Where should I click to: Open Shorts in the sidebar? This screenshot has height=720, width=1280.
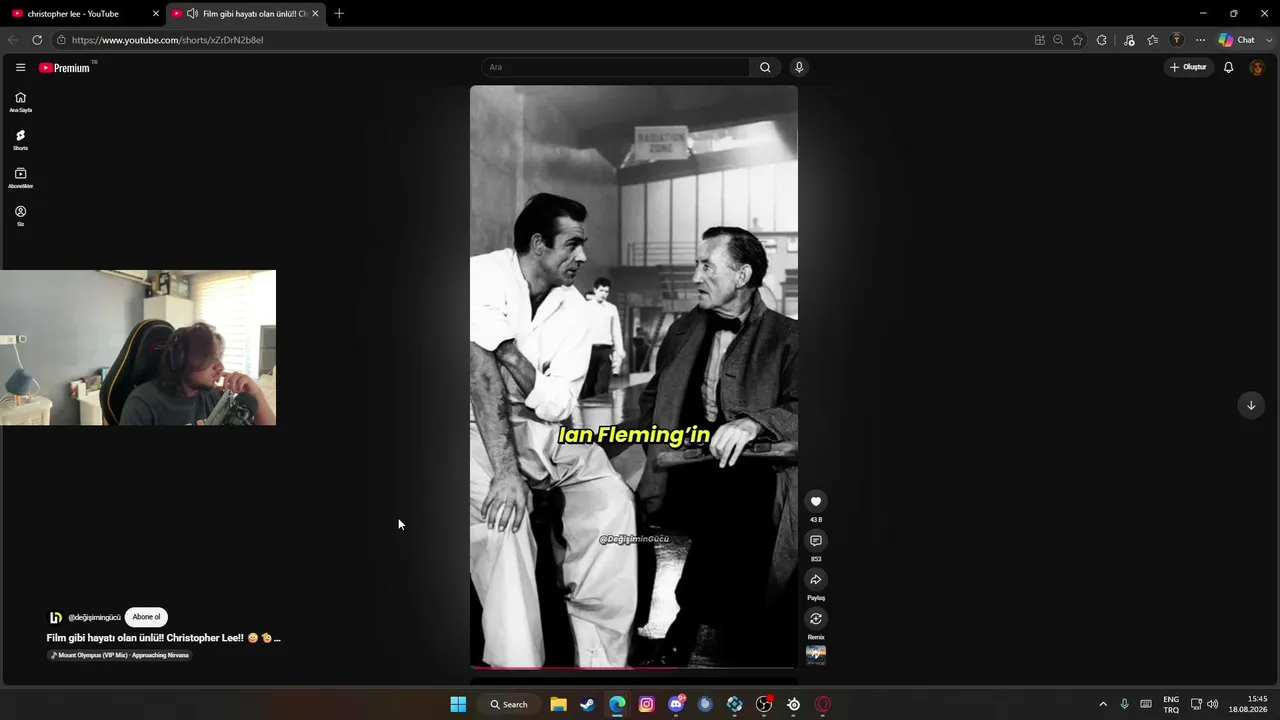(20, 140)
